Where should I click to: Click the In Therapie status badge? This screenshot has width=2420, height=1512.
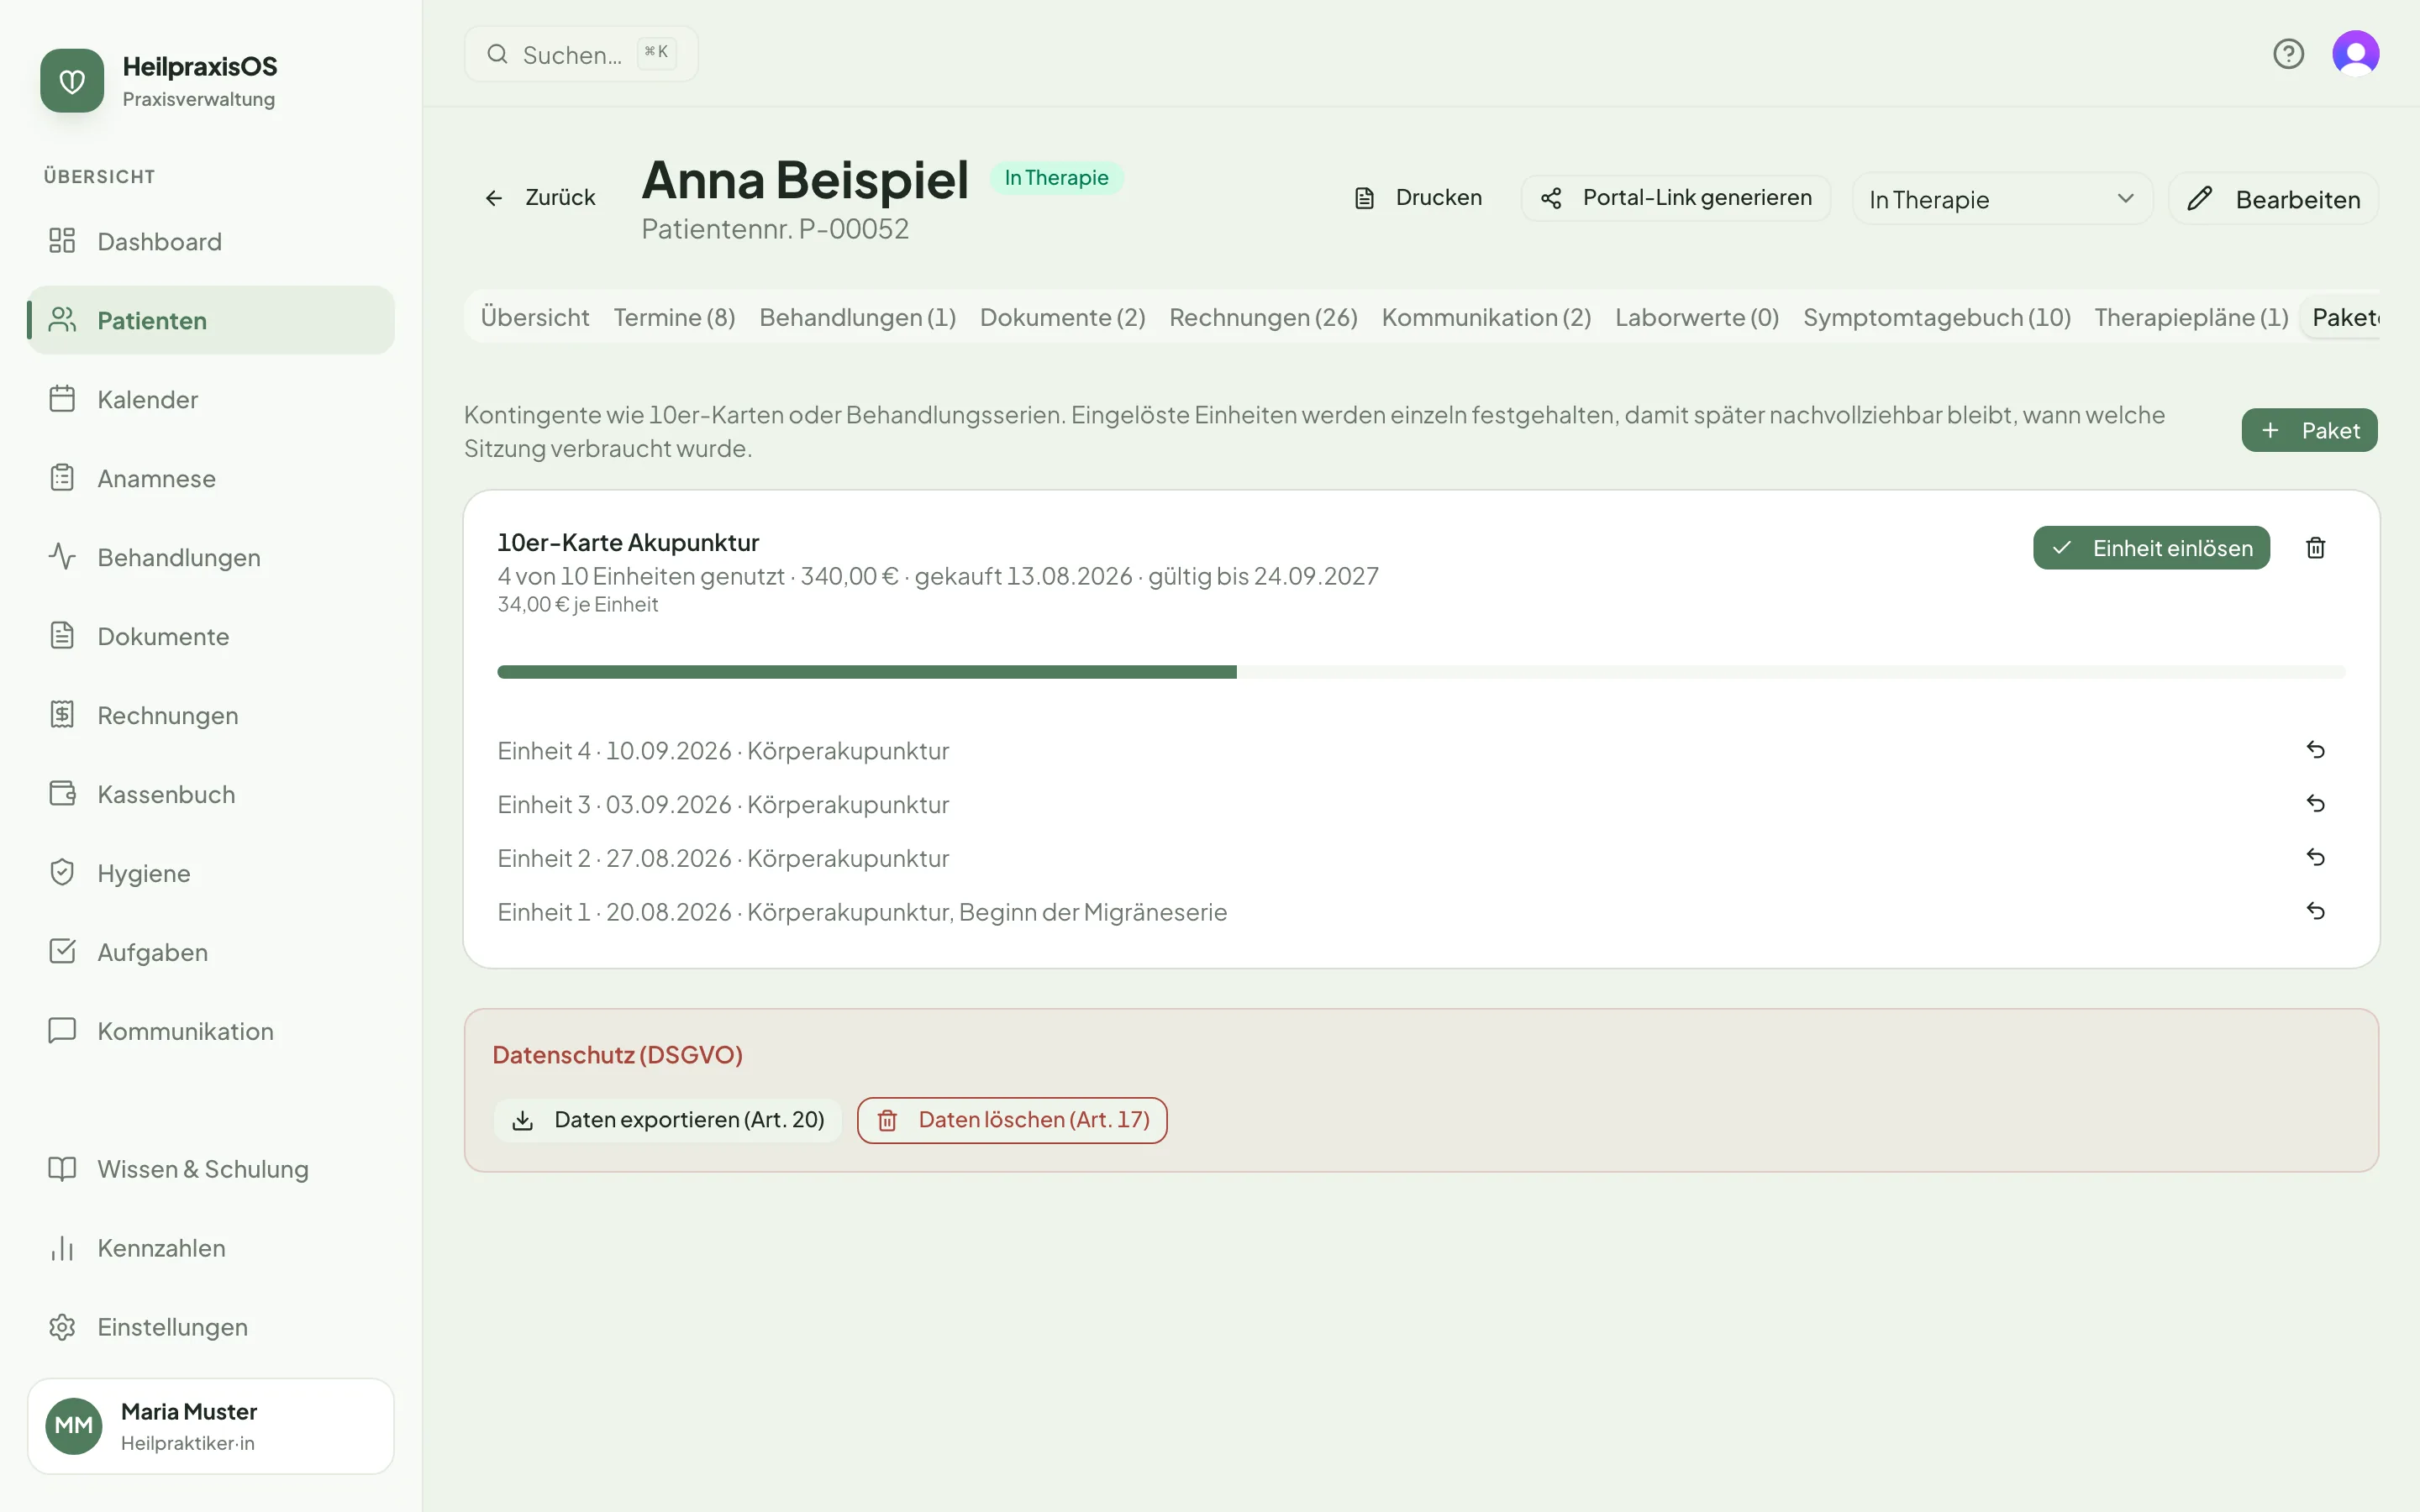(1056, 178)
